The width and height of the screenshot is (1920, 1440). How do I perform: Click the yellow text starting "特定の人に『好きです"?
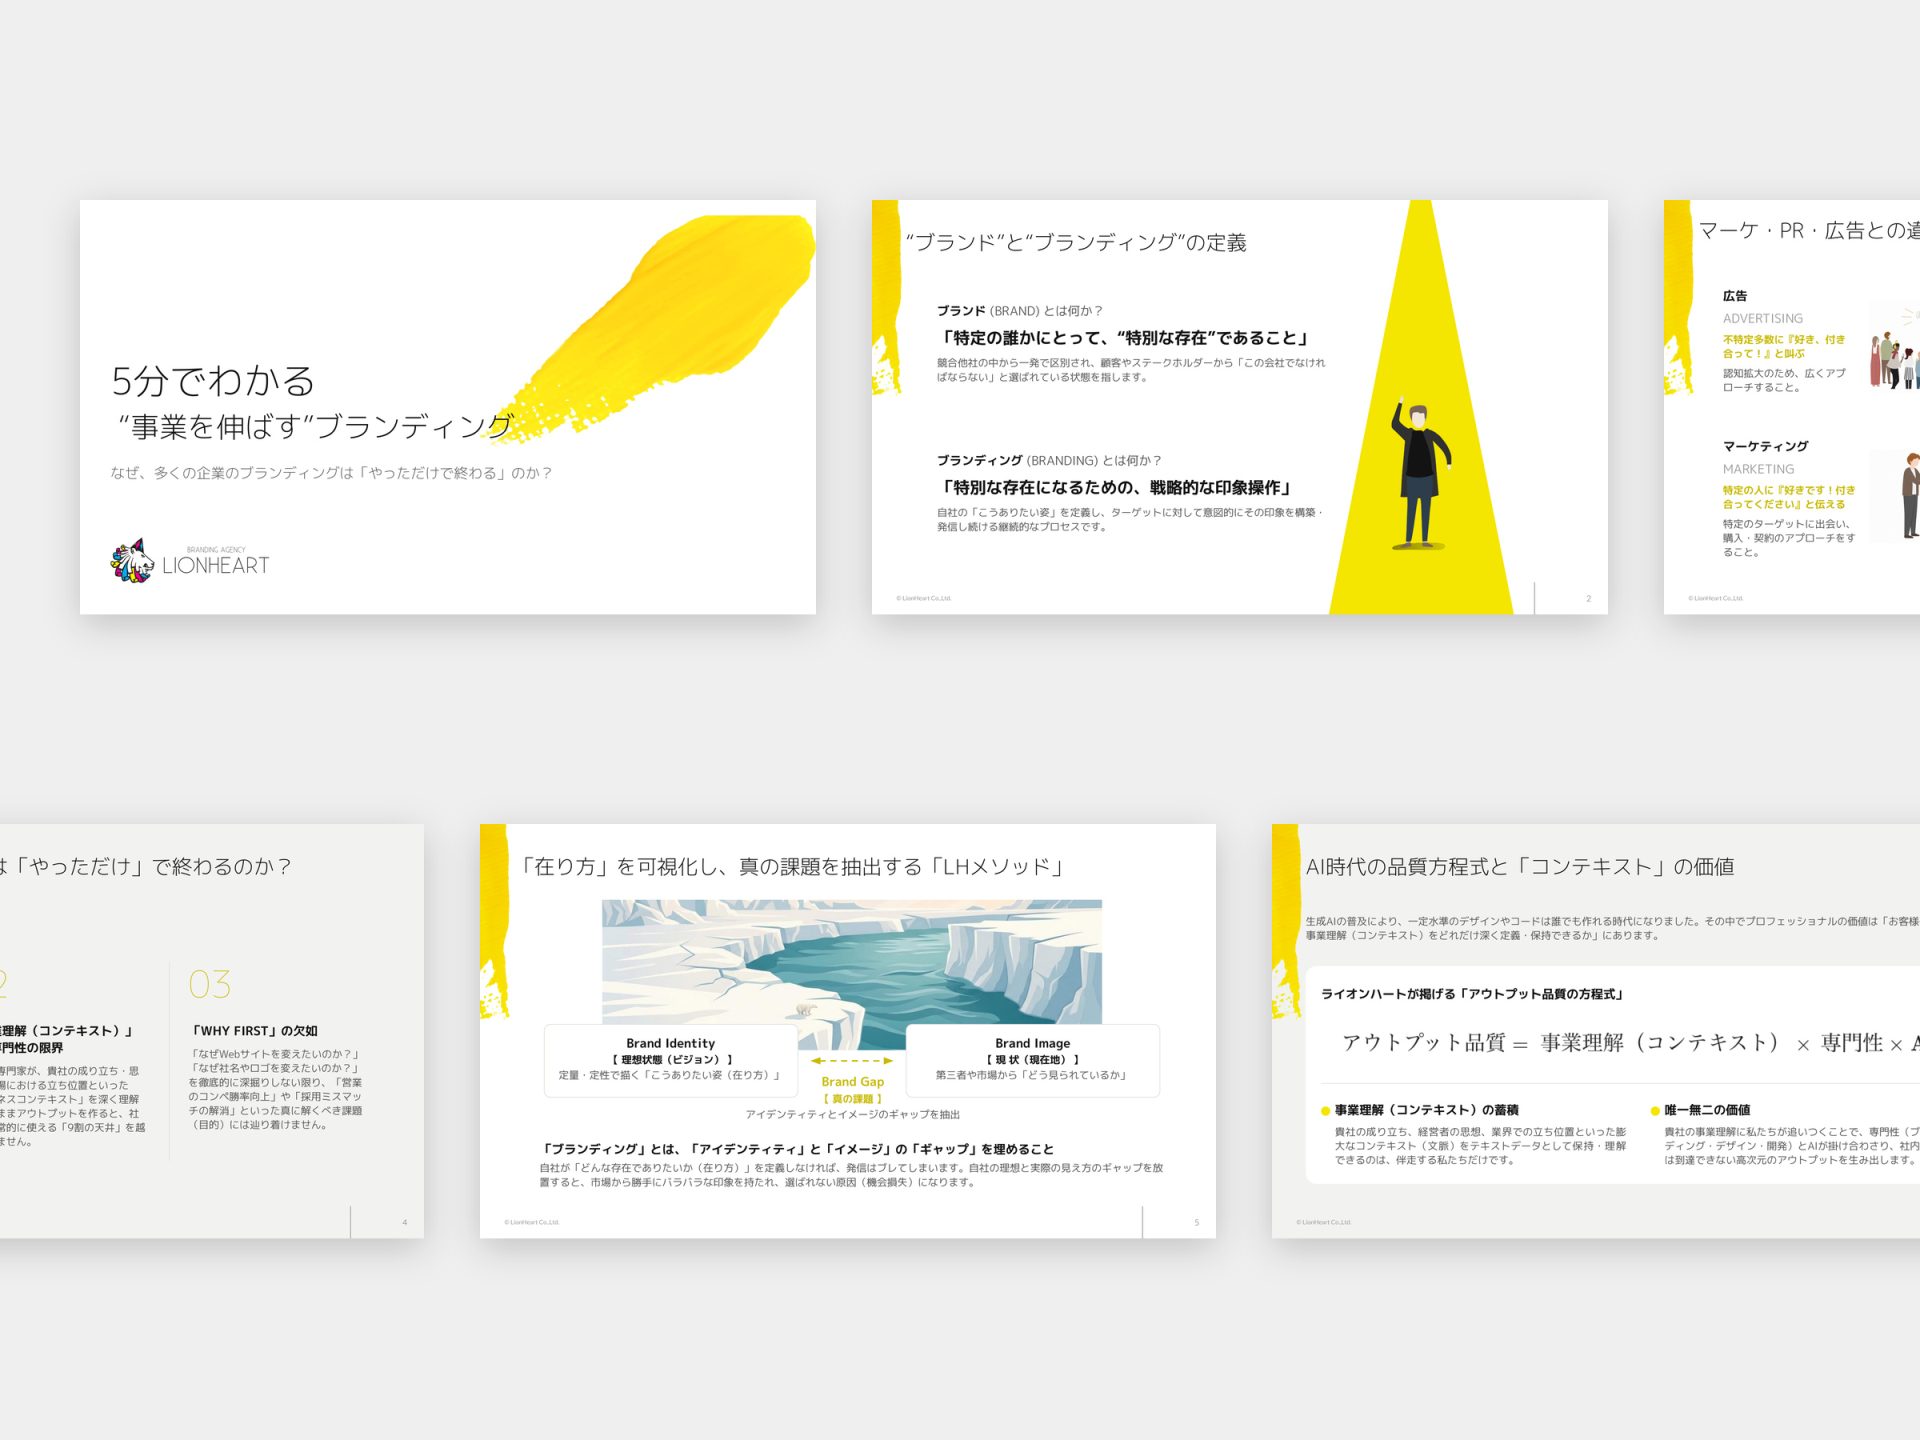(1789, 497)
